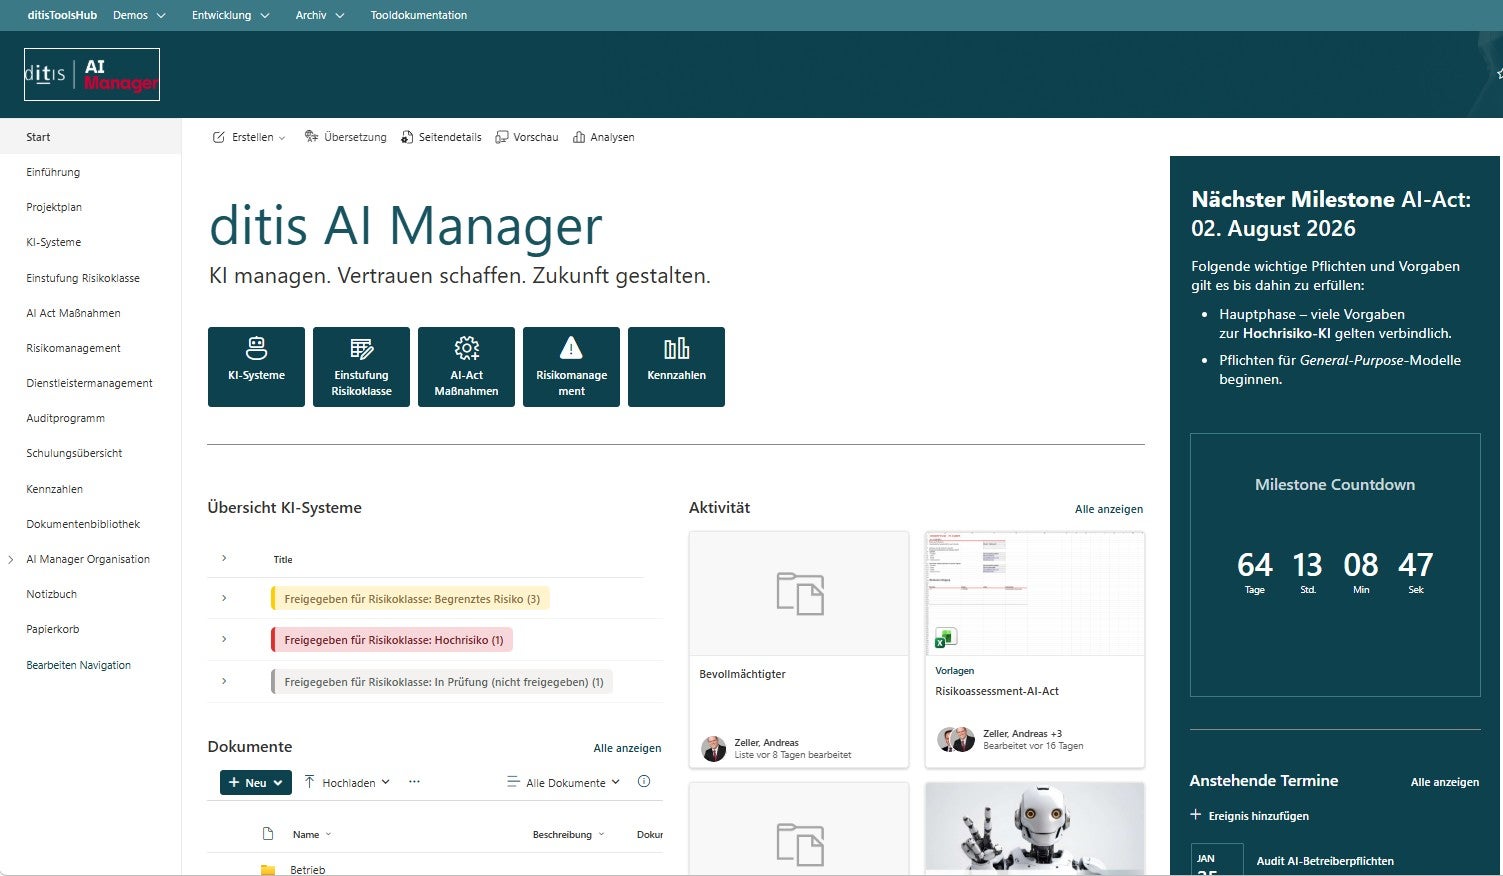Viewport: 1503px width, 876px height.
Task: Click the Bevollmächtigter card title
Action: [742, 674]
